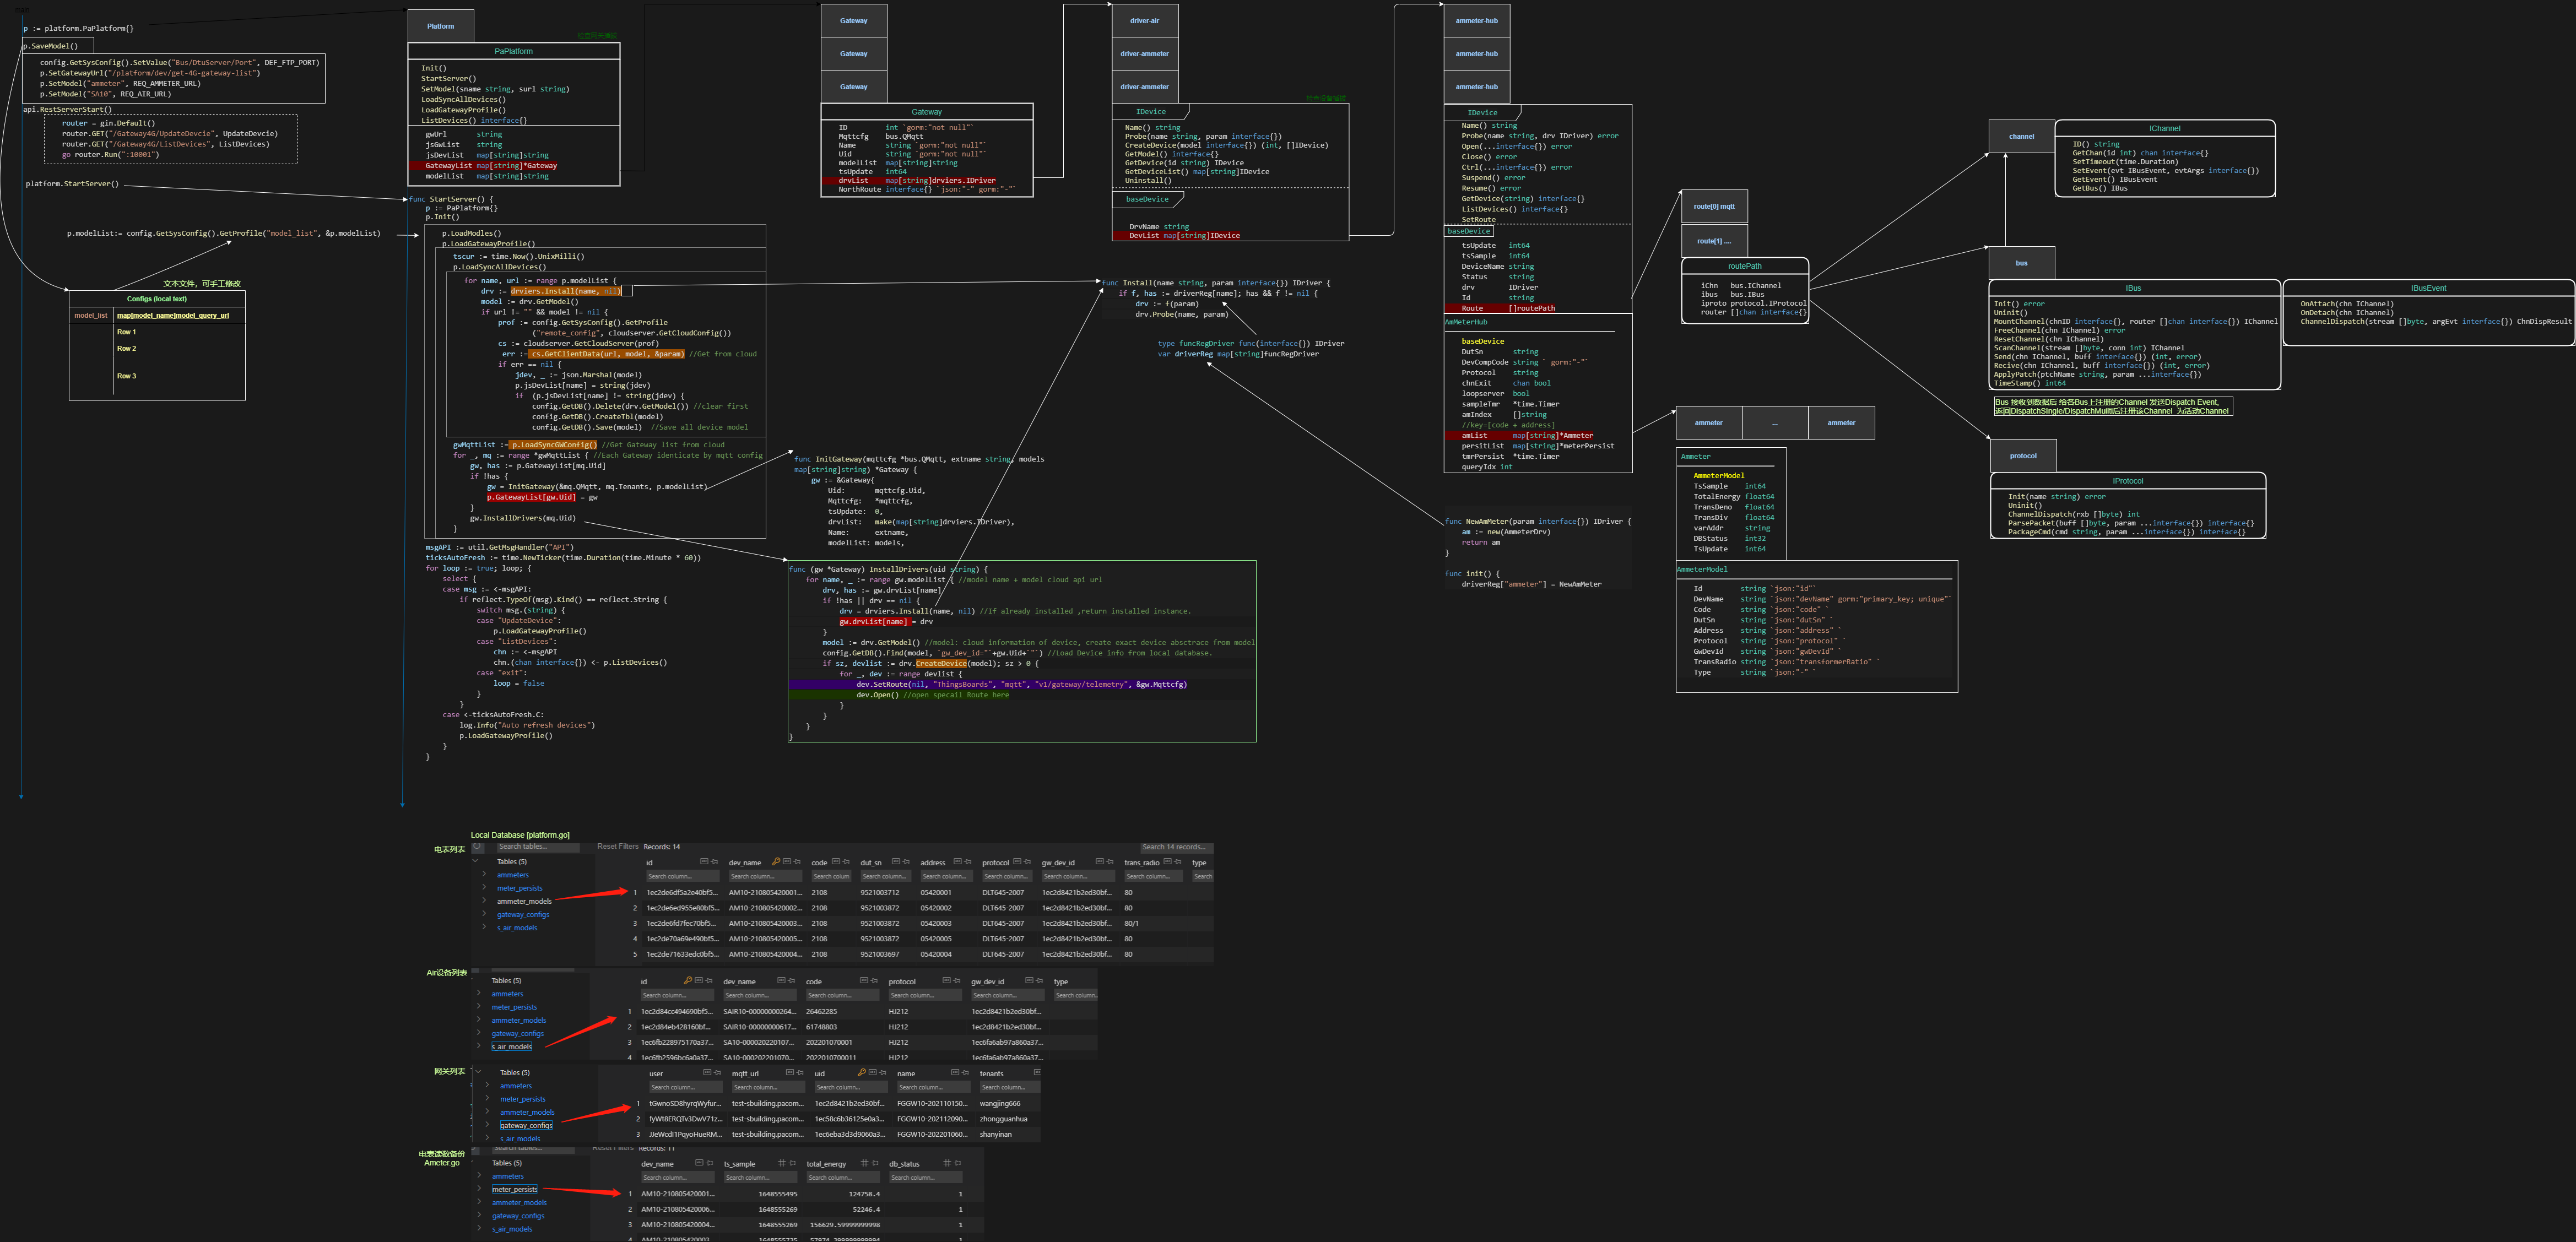Select code cell 26462285 in Air table
2576x1242 pixels.
[822, 1012]
